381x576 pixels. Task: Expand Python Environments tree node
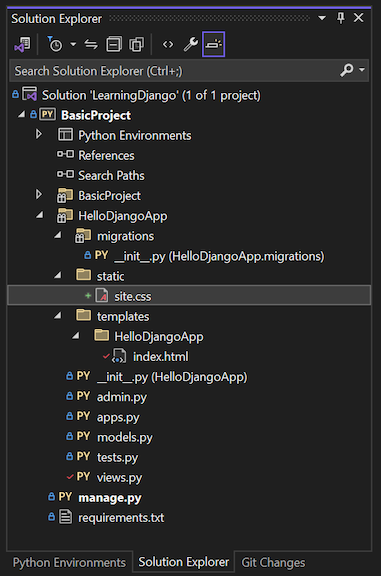[x=39, y=134]
